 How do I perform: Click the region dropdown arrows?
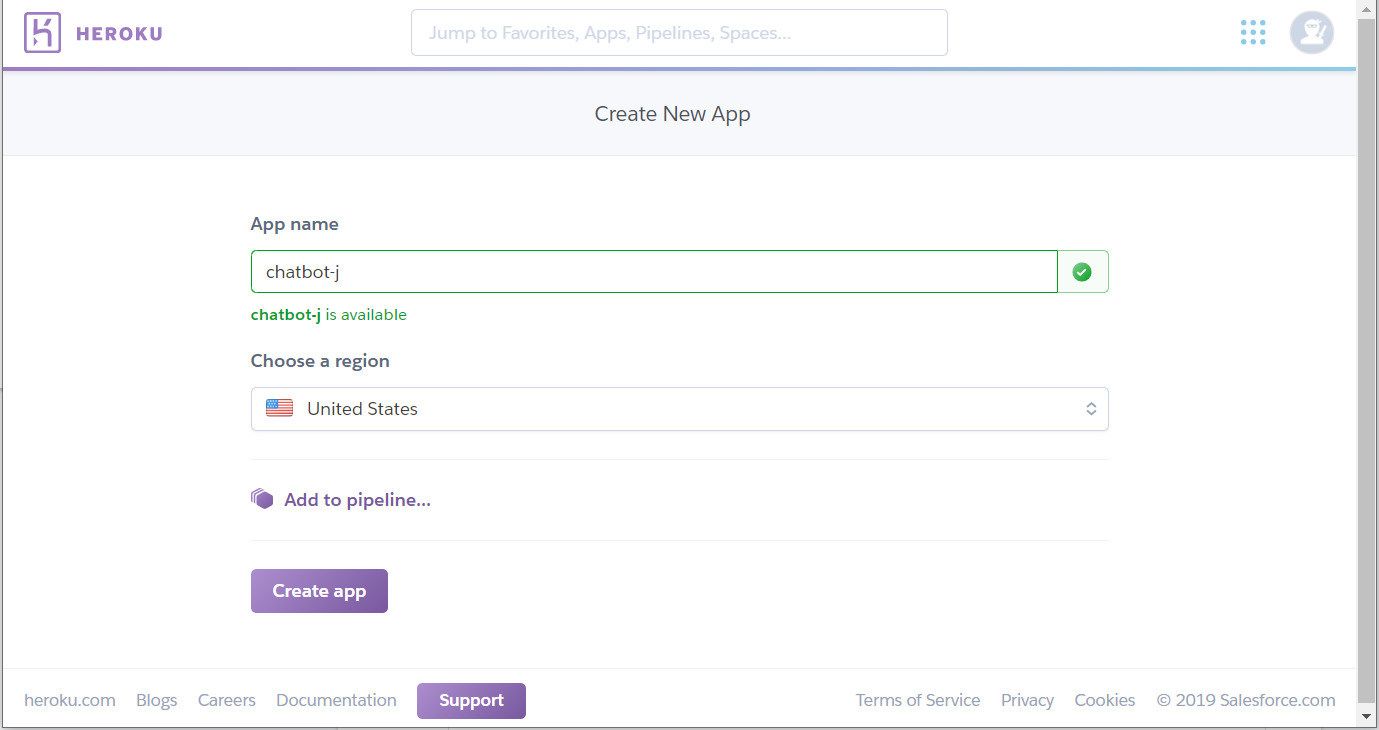1090,409
